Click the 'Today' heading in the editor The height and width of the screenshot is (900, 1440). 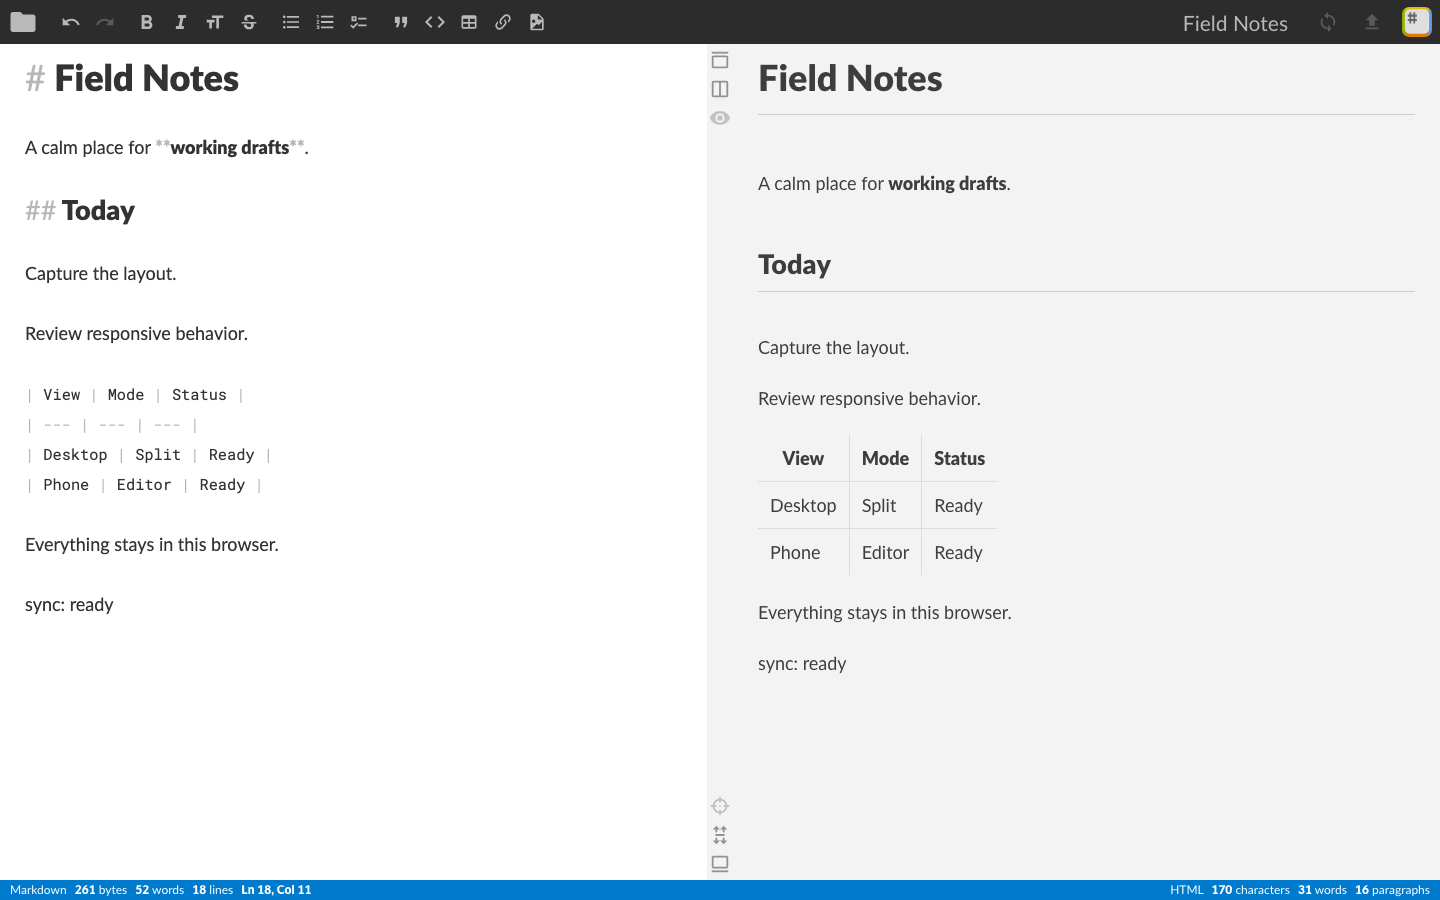coord(98,211)
